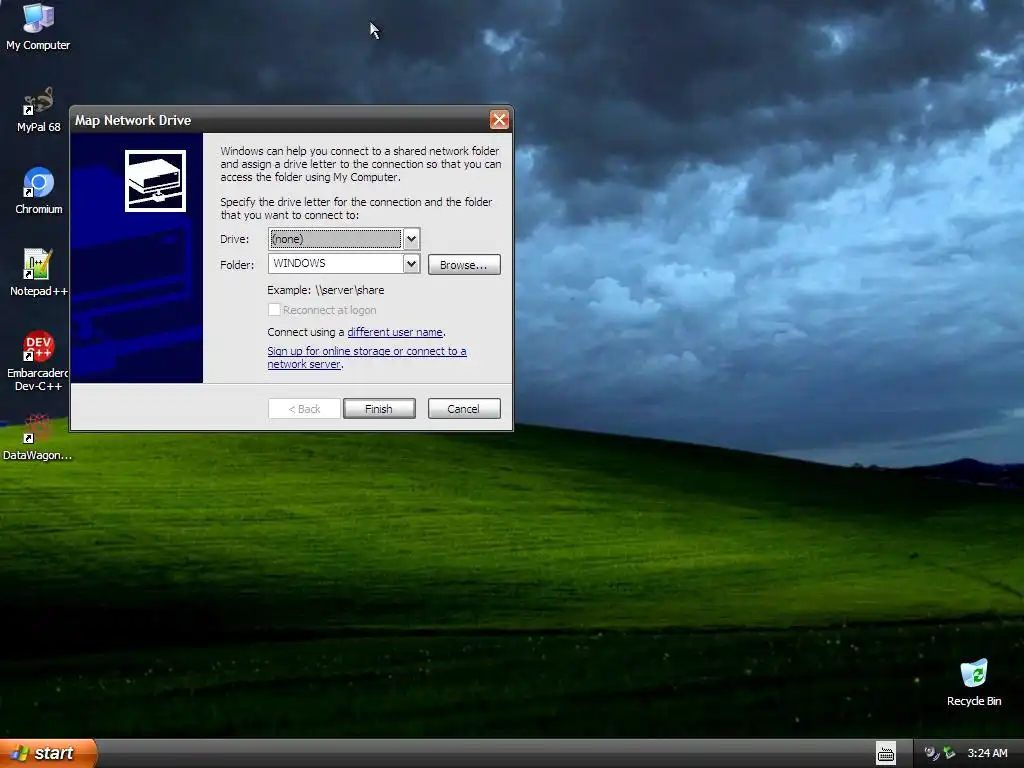Click the Finish button
1024x768 pixels.
coord(379,409)
